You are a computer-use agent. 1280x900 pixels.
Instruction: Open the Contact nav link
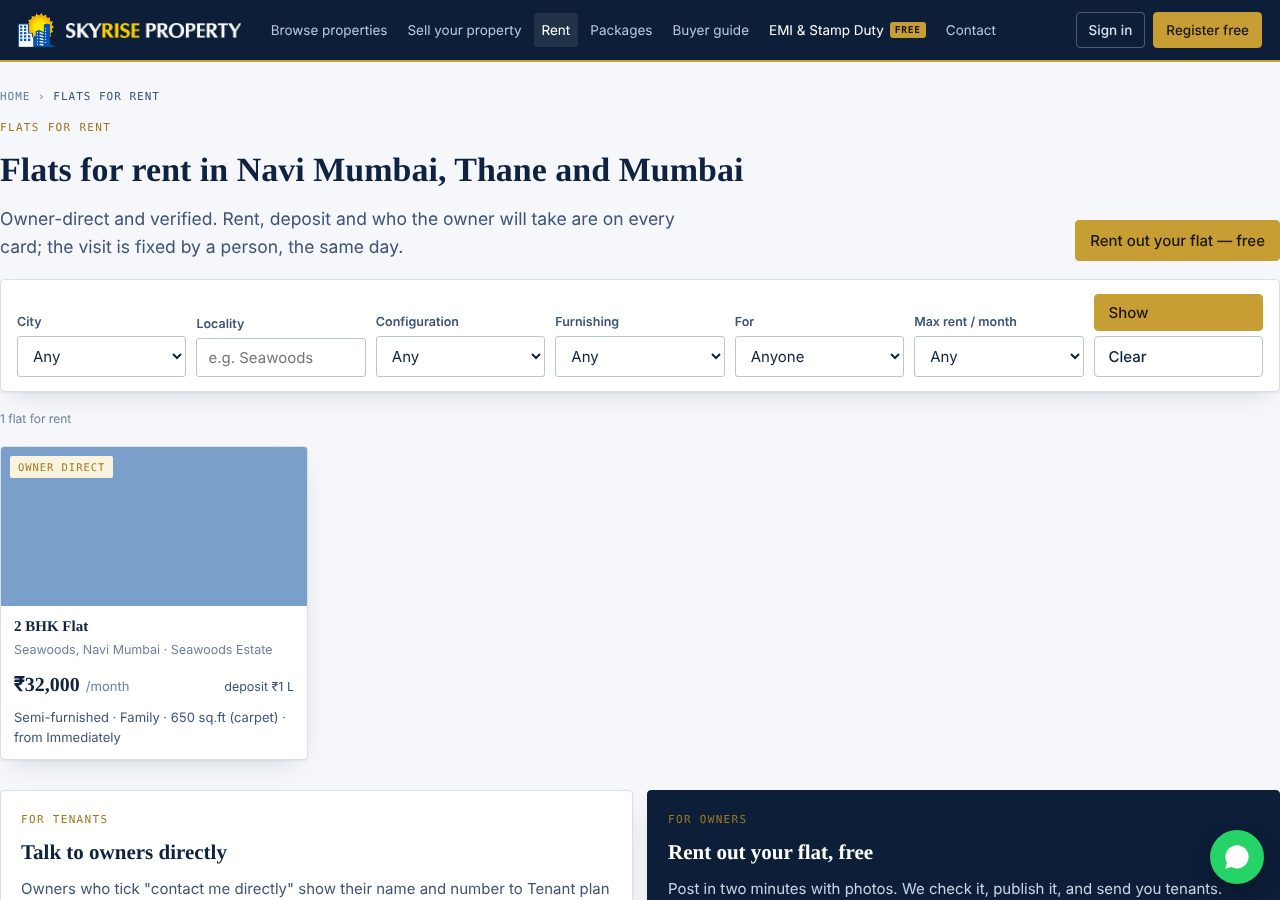click(x=971, y=30)
